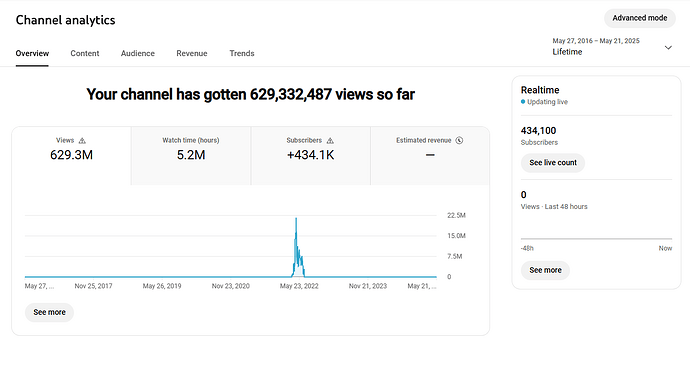Switch to the Content tab
The height and width of the screenshot is (365, 690).
click(x=85, y=53)
